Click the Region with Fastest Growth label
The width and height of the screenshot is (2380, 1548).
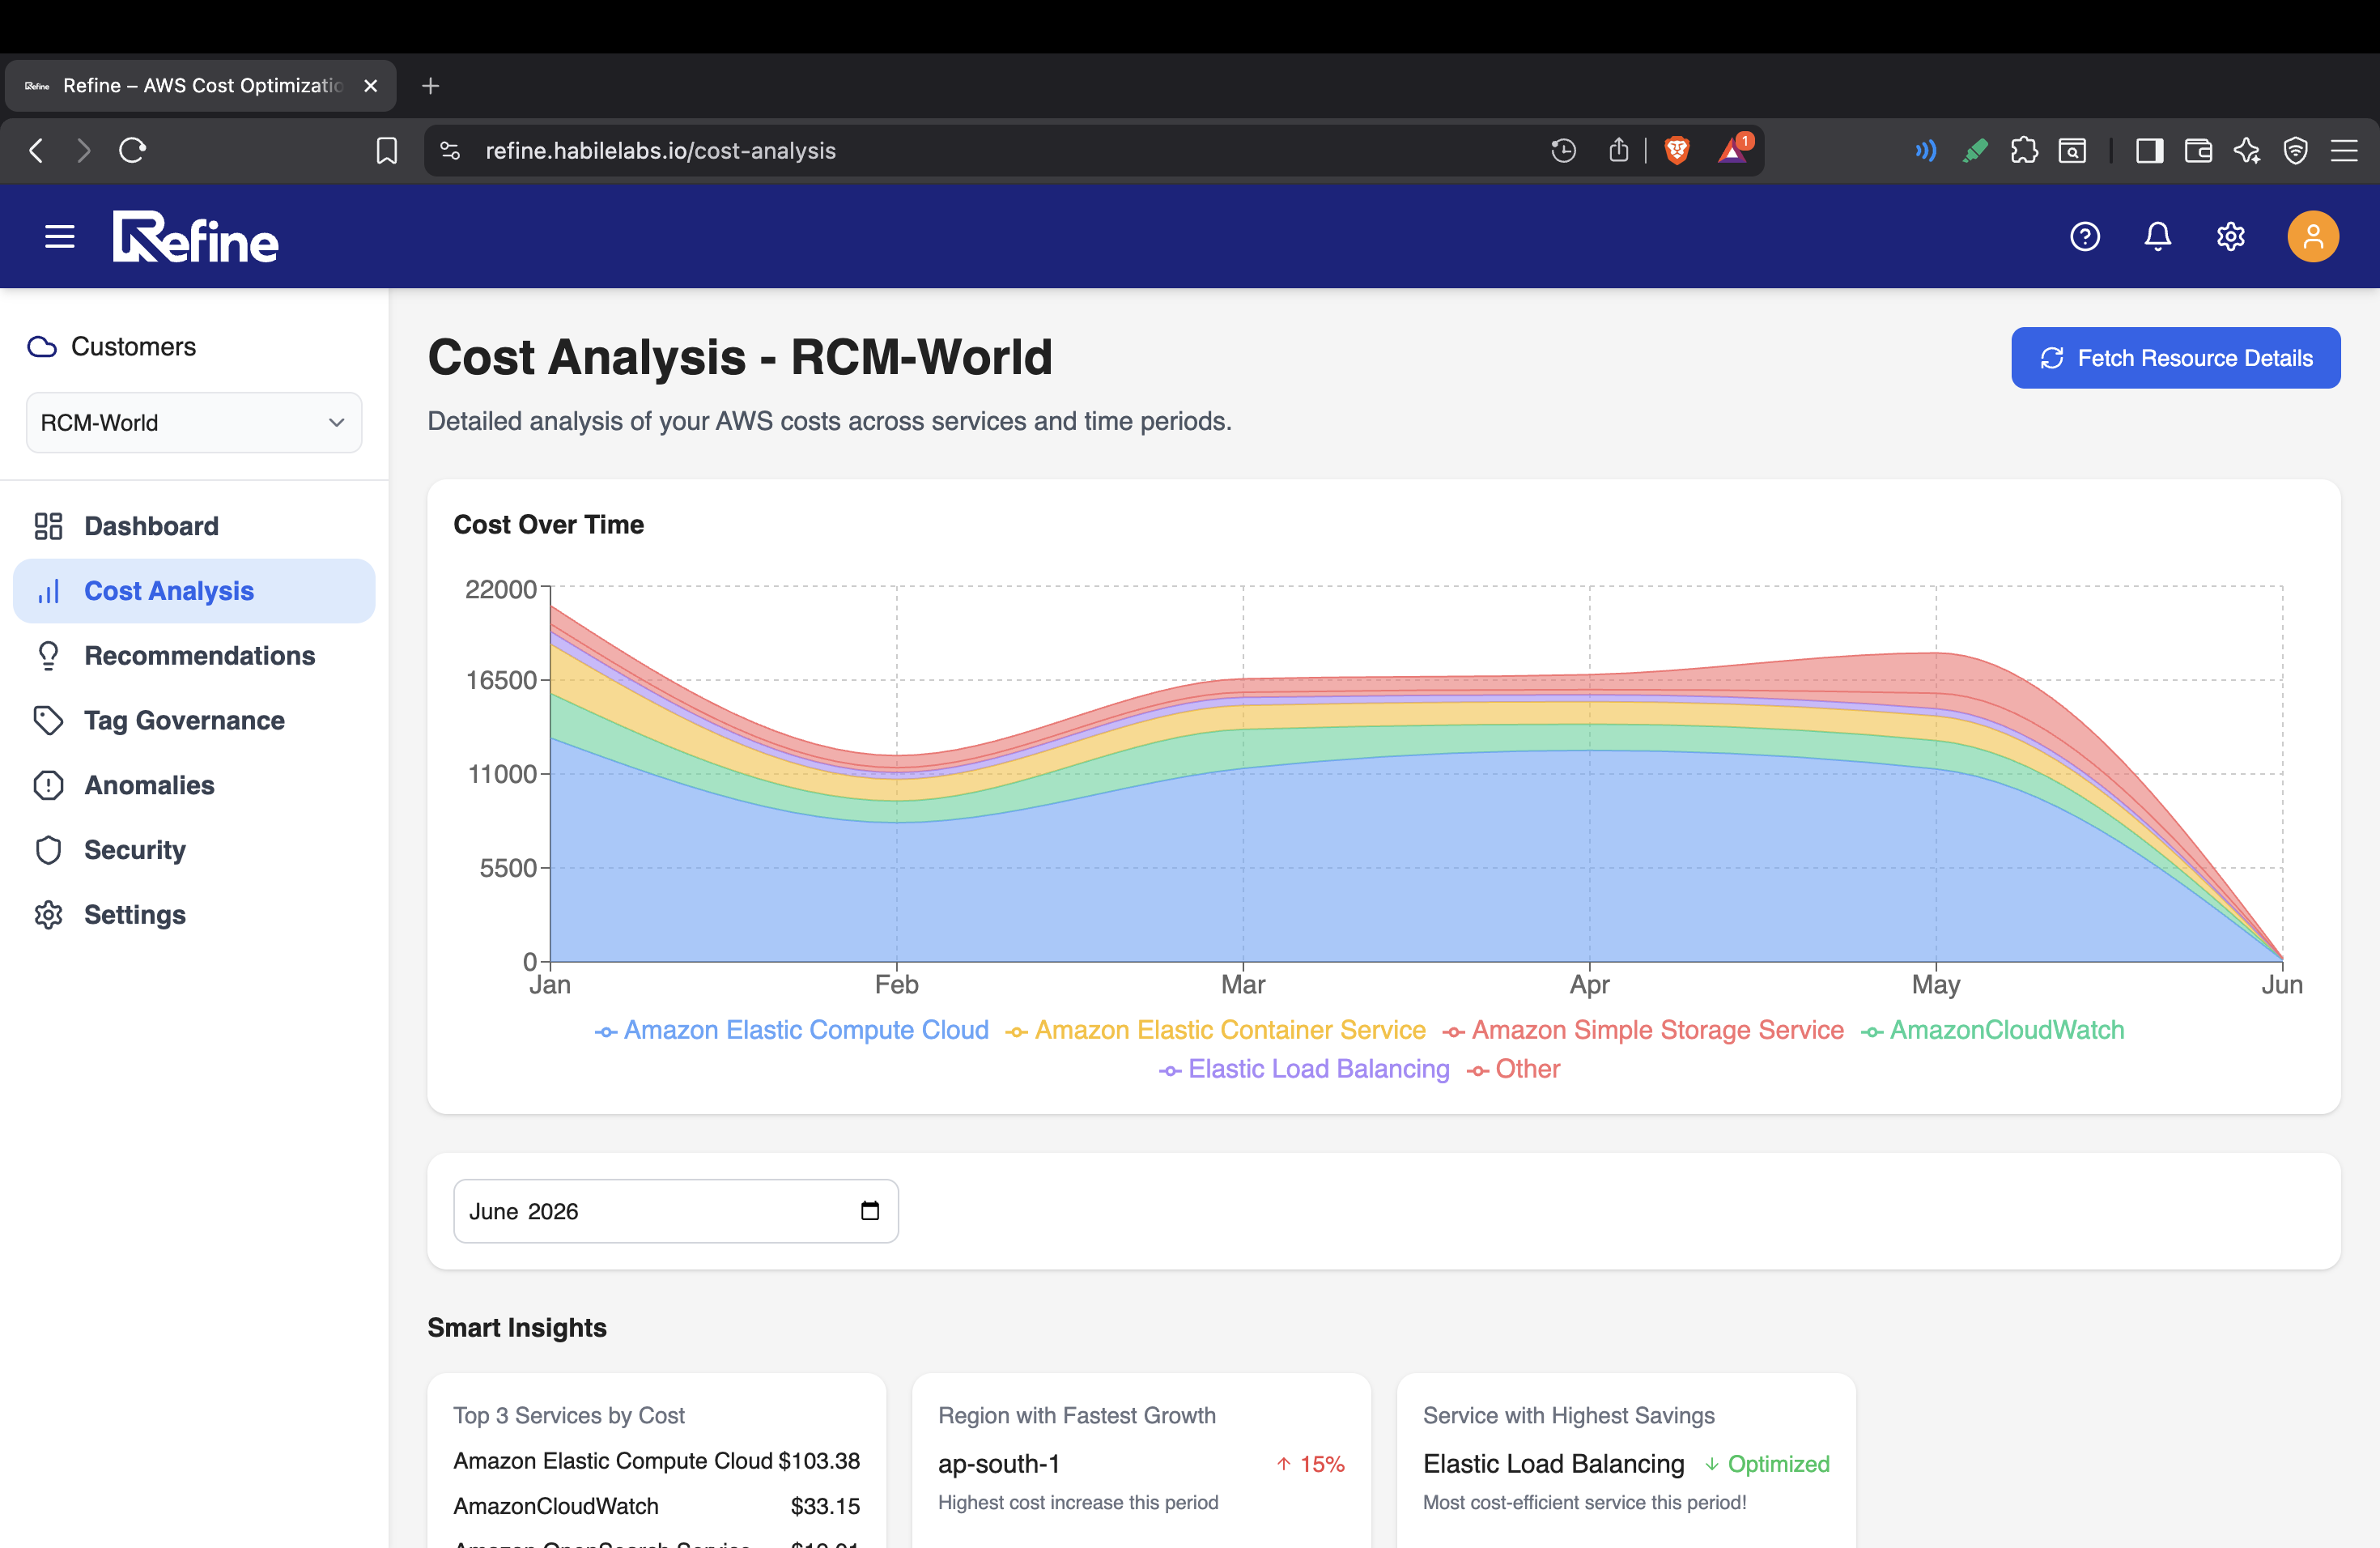1077,1415
